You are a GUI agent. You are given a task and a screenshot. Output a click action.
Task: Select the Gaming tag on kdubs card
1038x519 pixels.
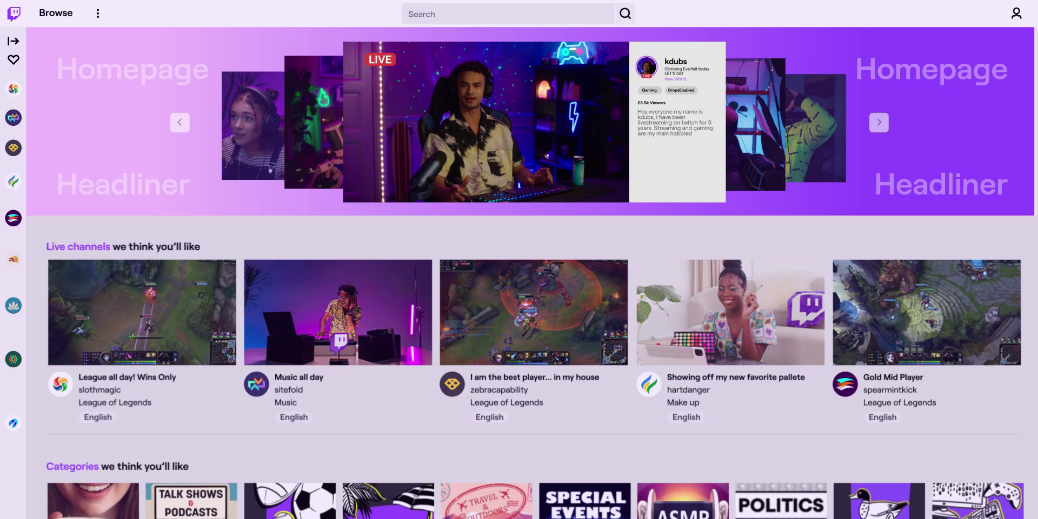point(649,90)
